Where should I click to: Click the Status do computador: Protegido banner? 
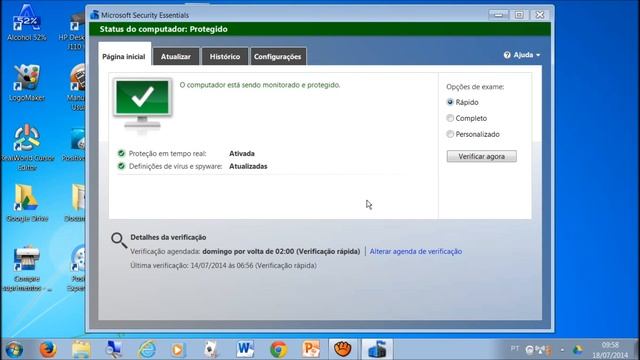click(x=320, y=29)
